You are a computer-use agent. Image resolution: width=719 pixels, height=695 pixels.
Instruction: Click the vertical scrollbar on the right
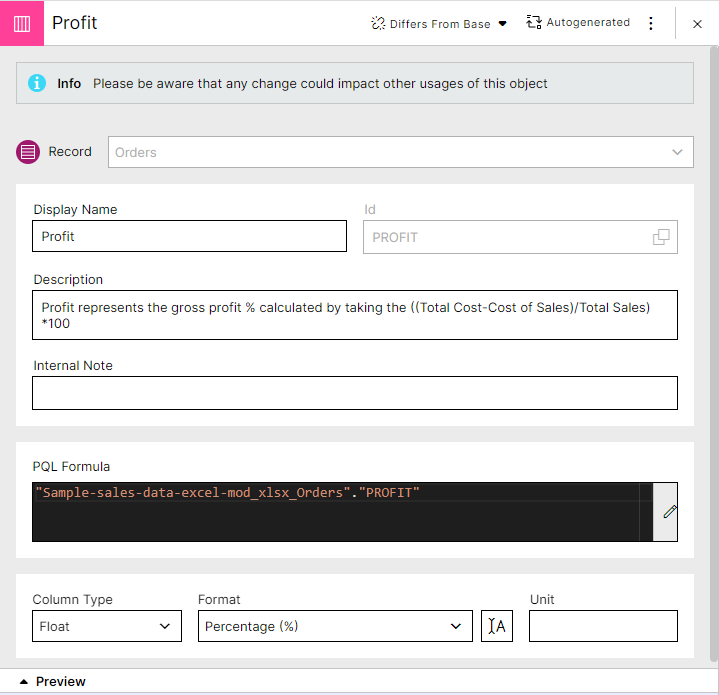(x=714, y=353)
